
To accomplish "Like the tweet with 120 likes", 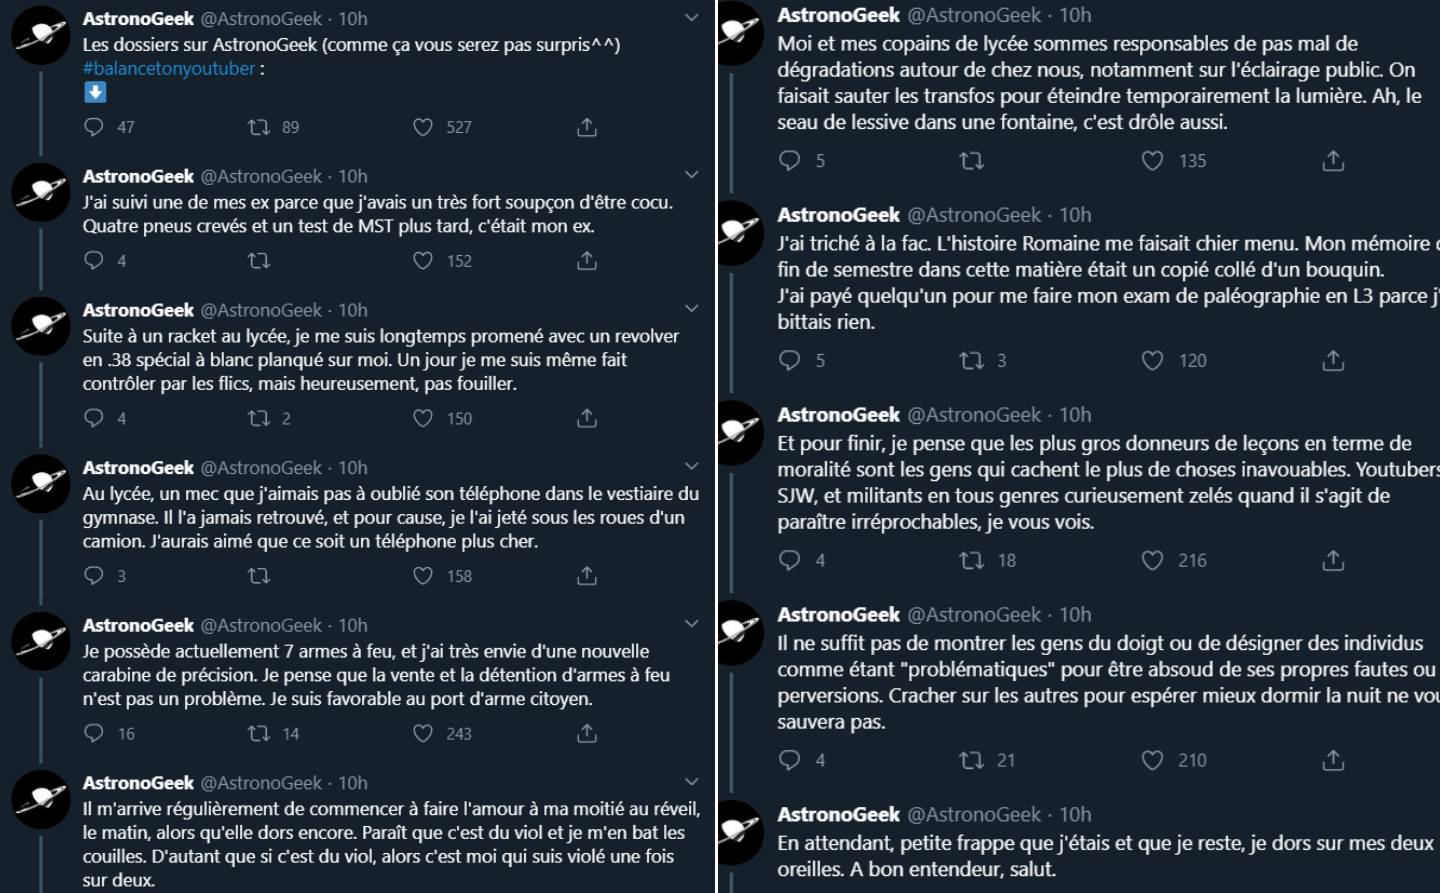I will (1152, 360).
